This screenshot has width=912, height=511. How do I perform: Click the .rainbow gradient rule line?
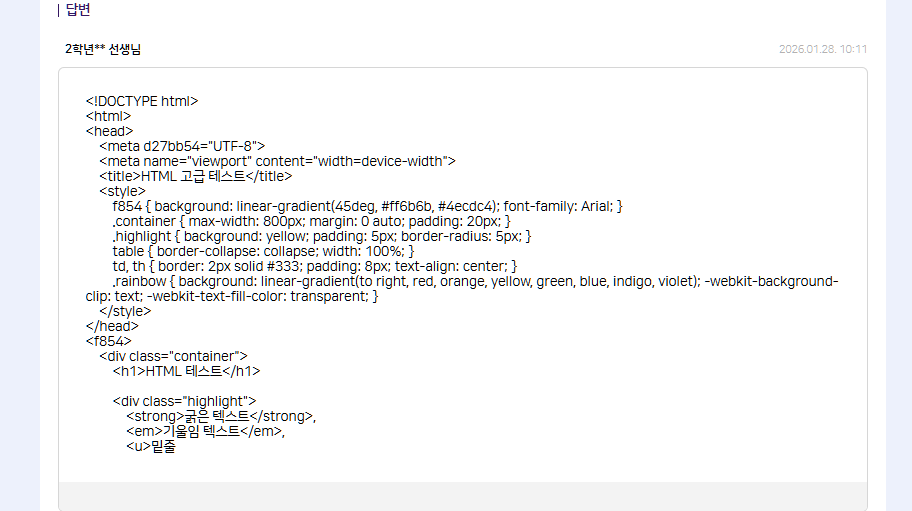pyautogui.click(x=475, y=281)
